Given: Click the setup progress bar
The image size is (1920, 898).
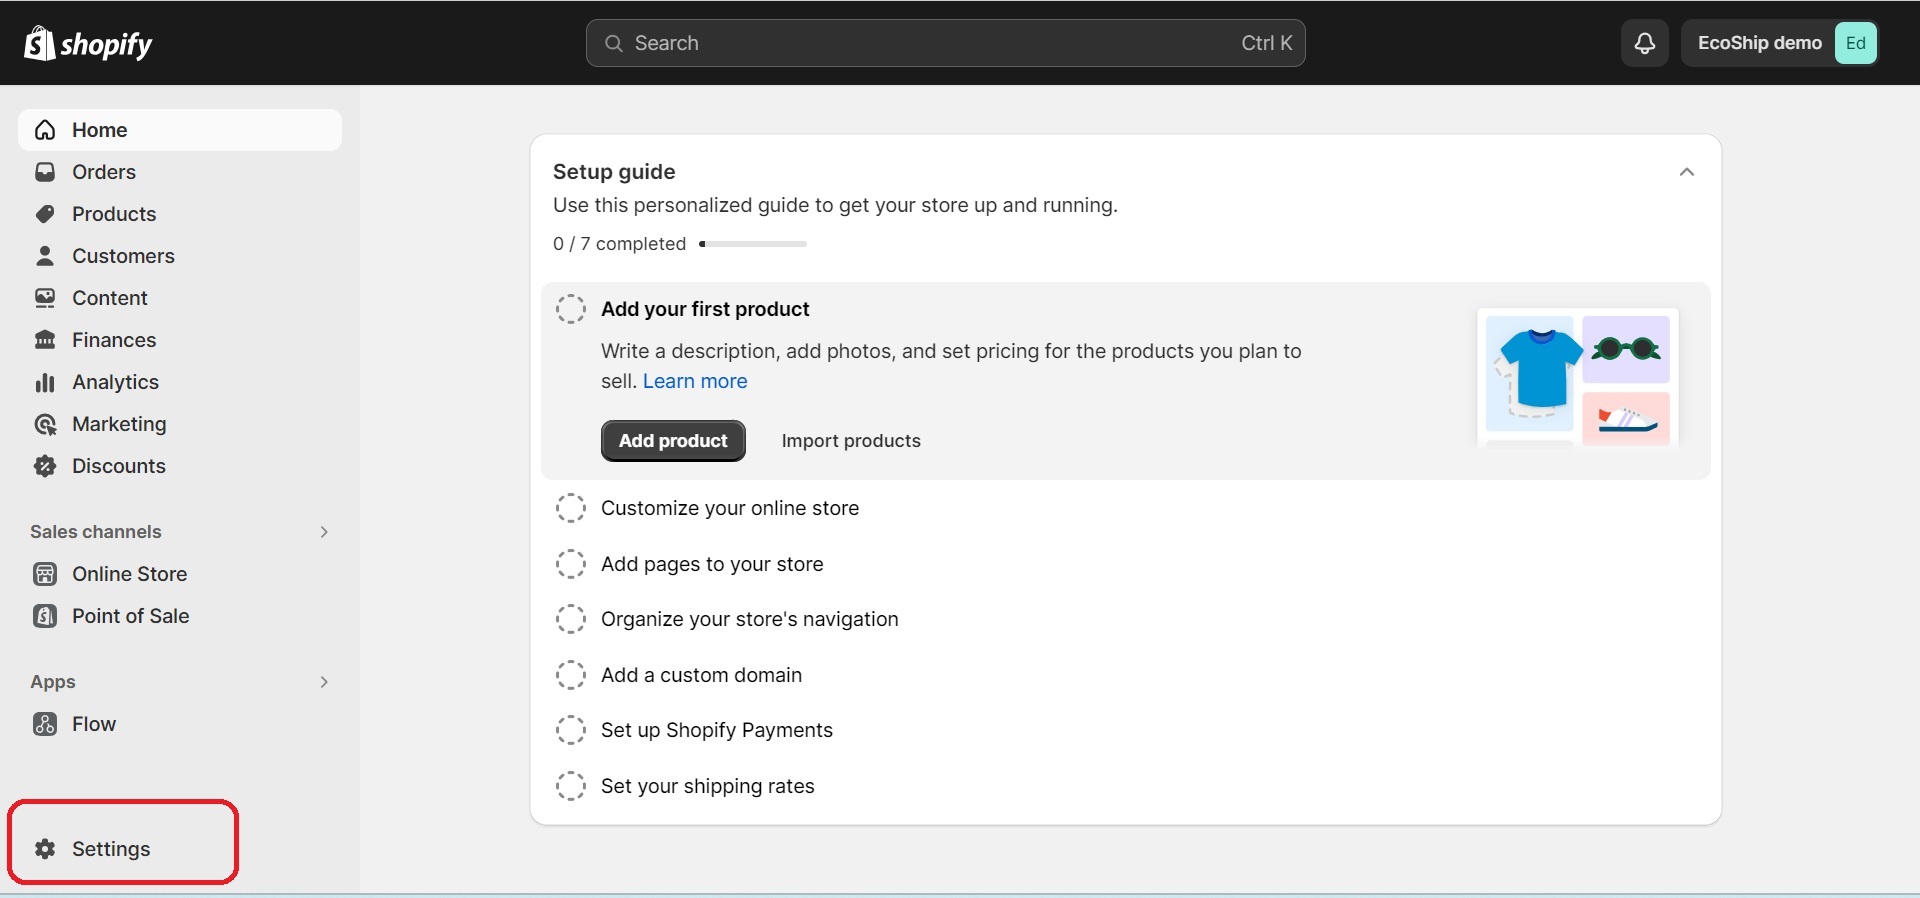Looking at the screenshot, I should point(753,244).
